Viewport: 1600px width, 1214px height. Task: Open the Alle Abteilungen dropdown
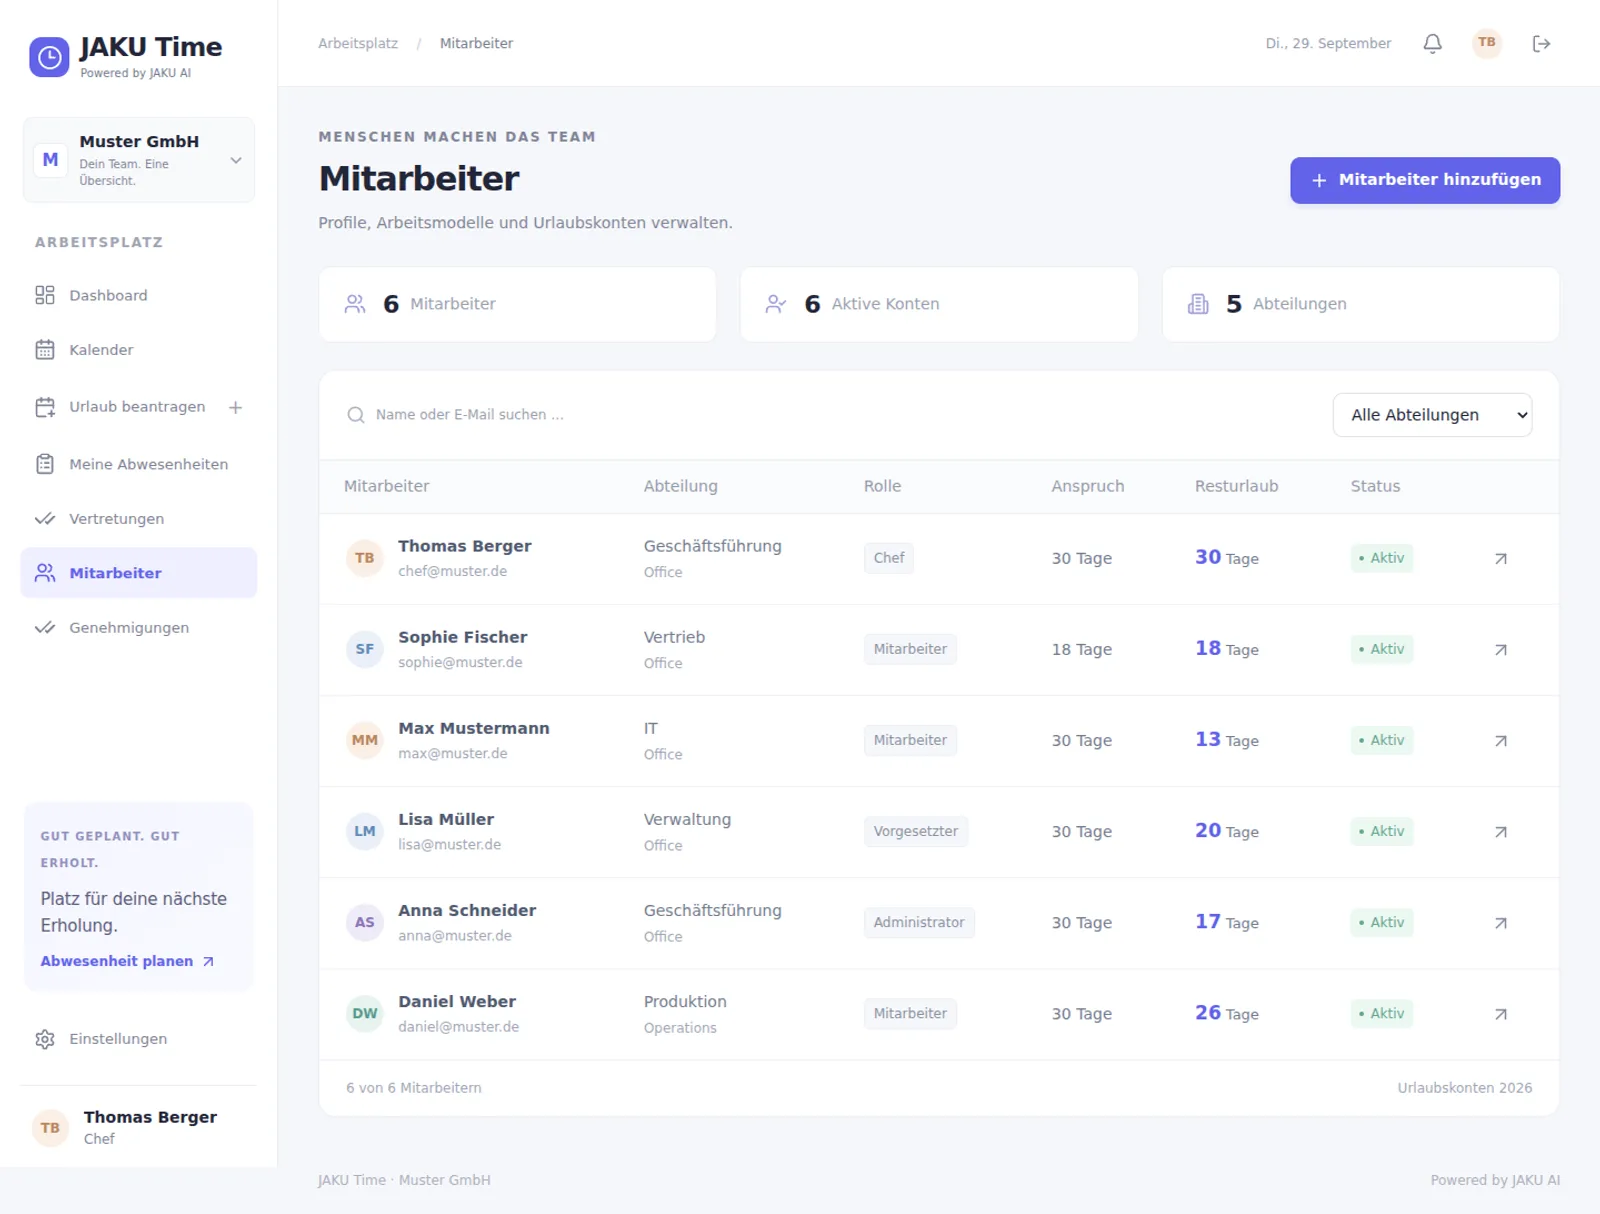[x=1432, y=415]
